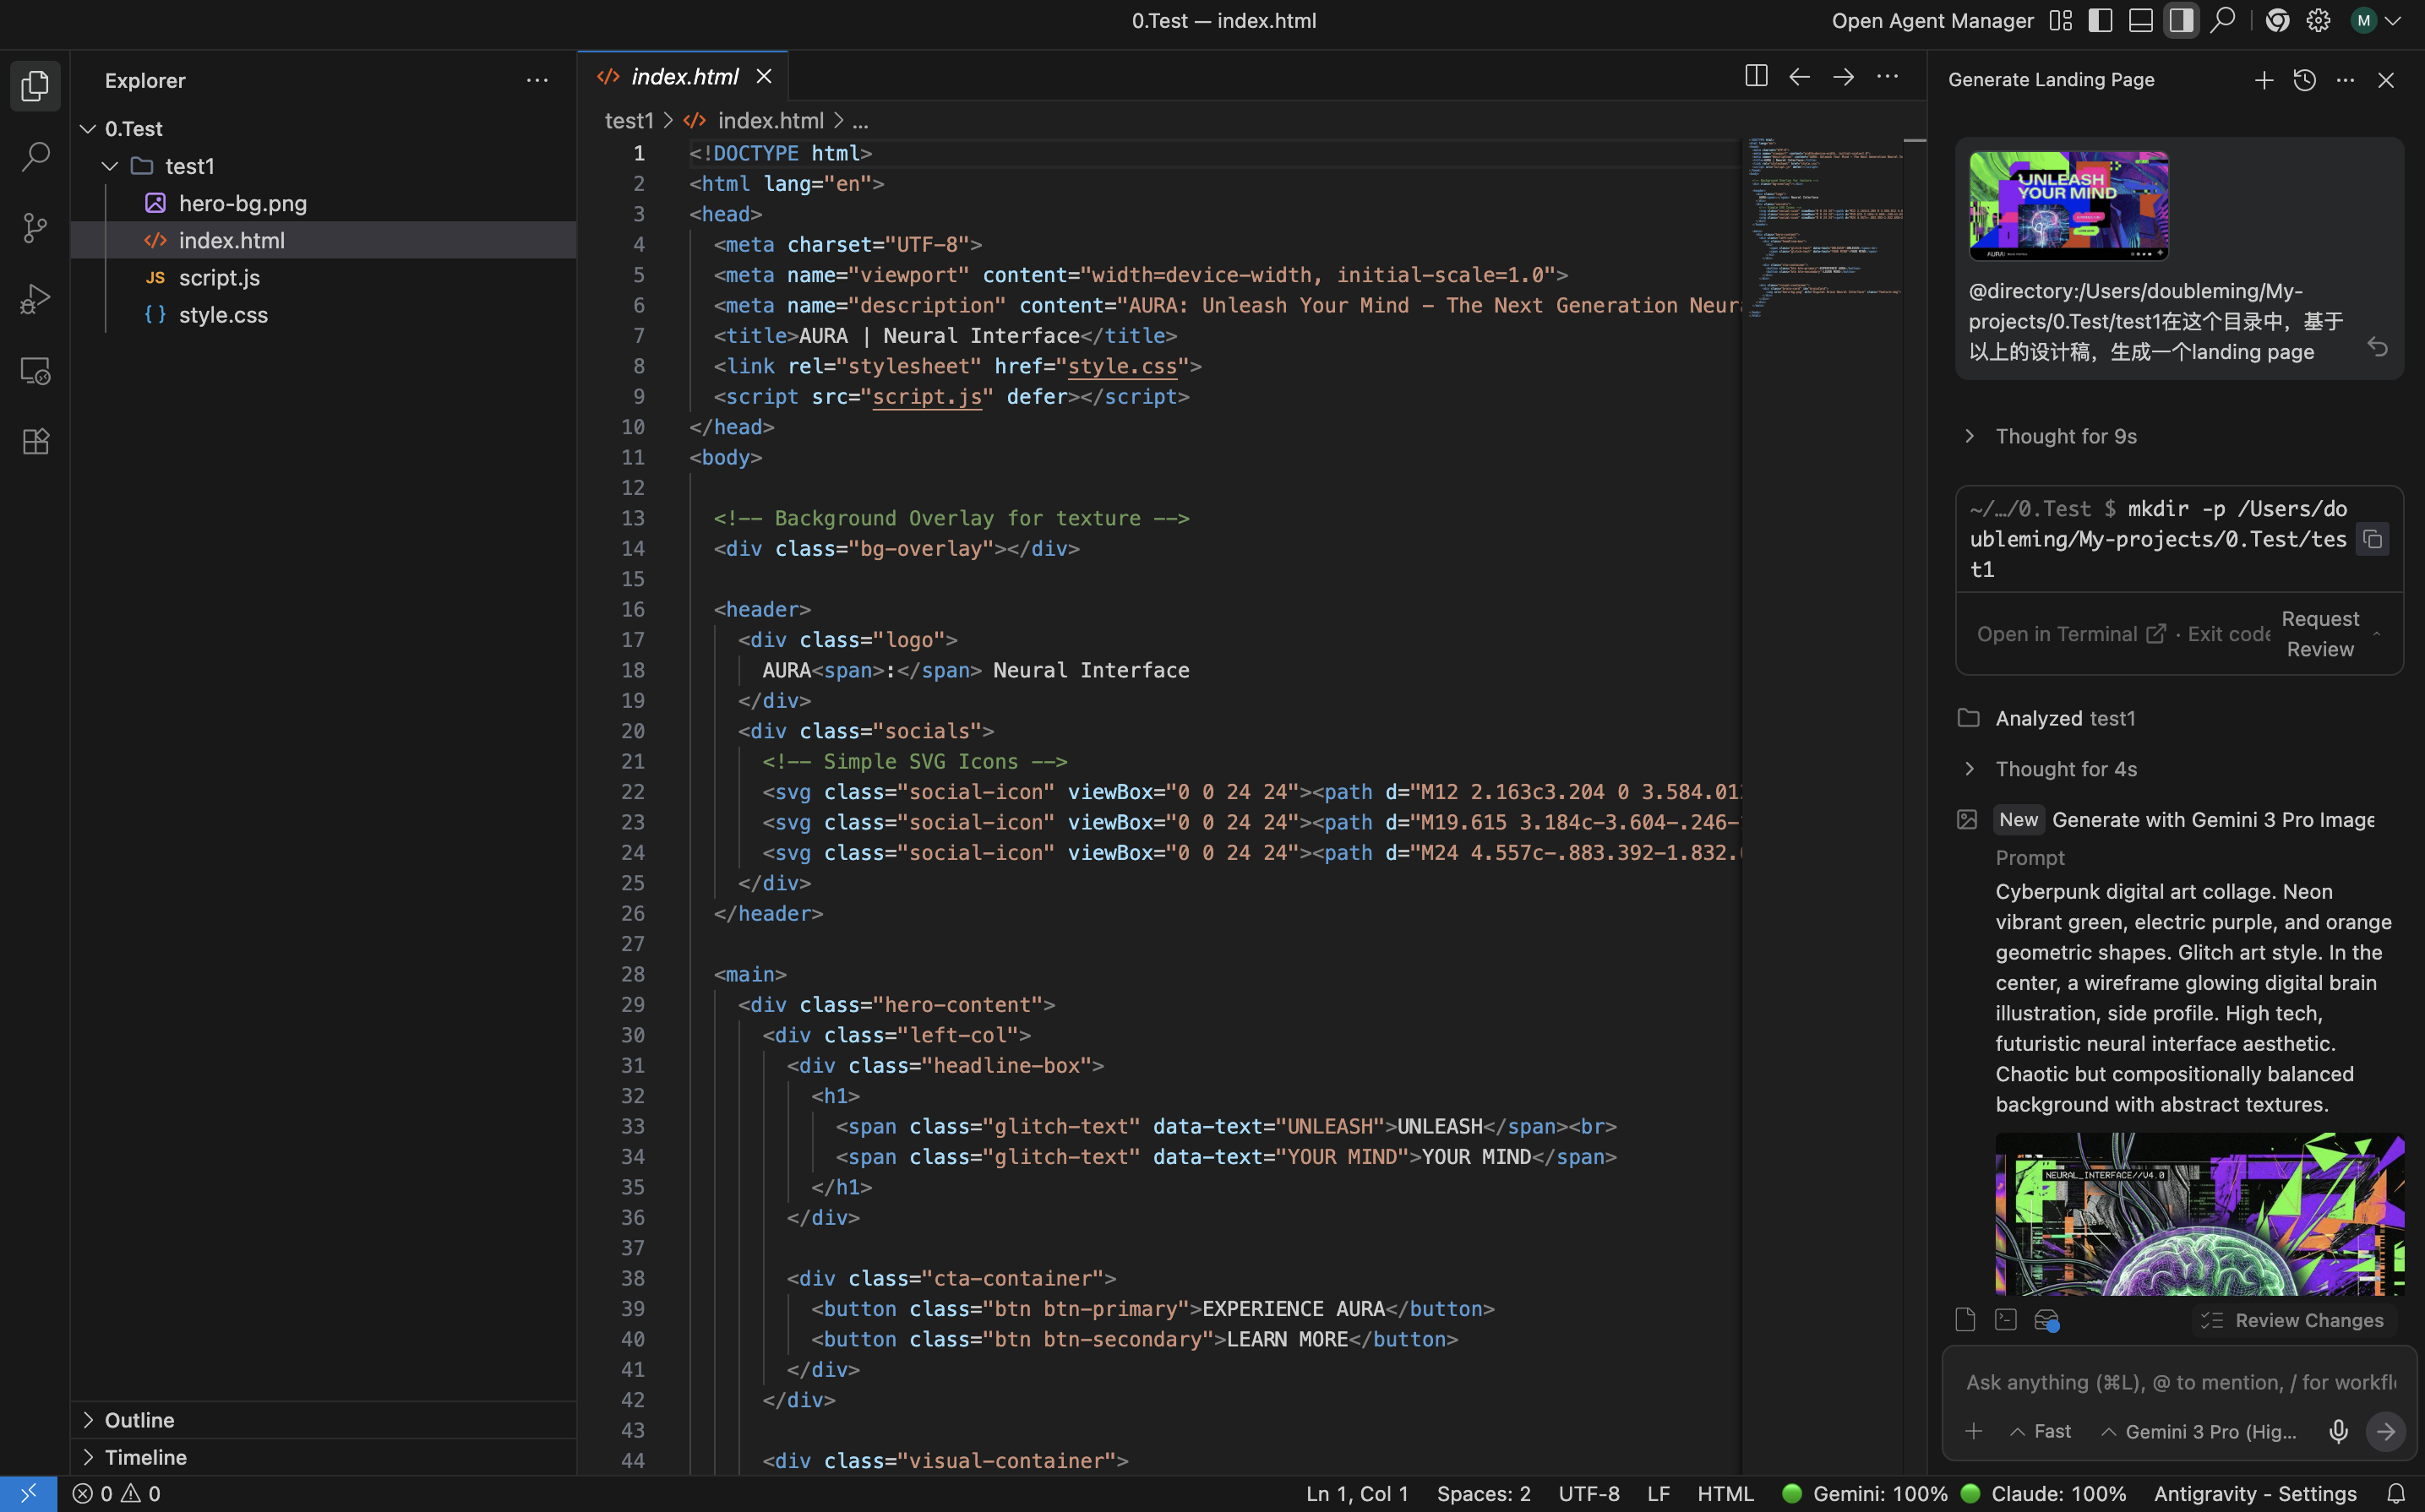Focus the 'Ask anything' chat input
Viewport: 2425px width, 1512px height.
2178,1382
